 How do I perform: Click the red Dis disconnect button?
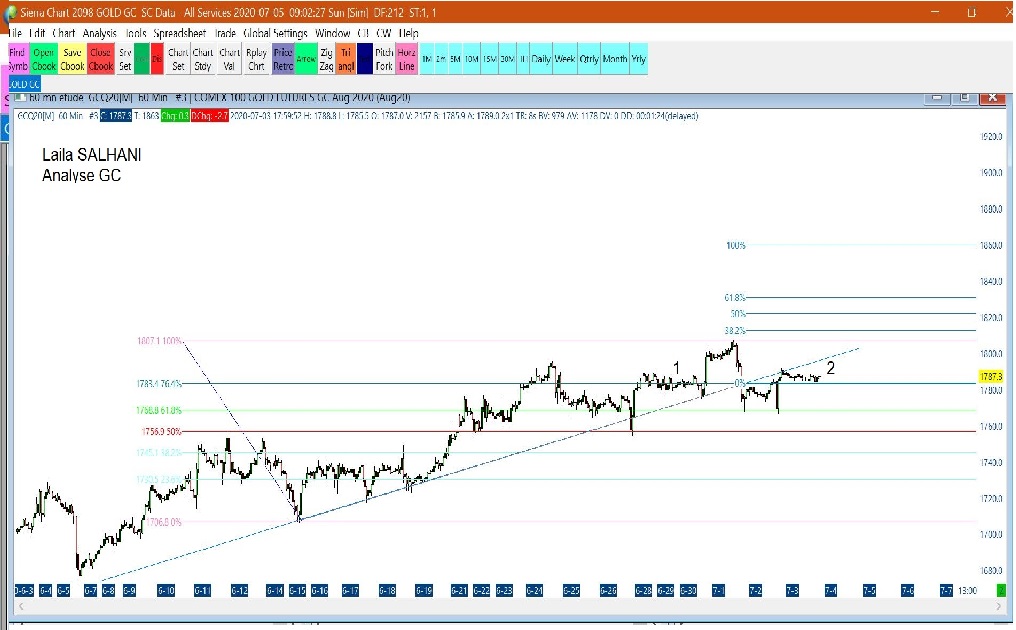pos(157,59)
